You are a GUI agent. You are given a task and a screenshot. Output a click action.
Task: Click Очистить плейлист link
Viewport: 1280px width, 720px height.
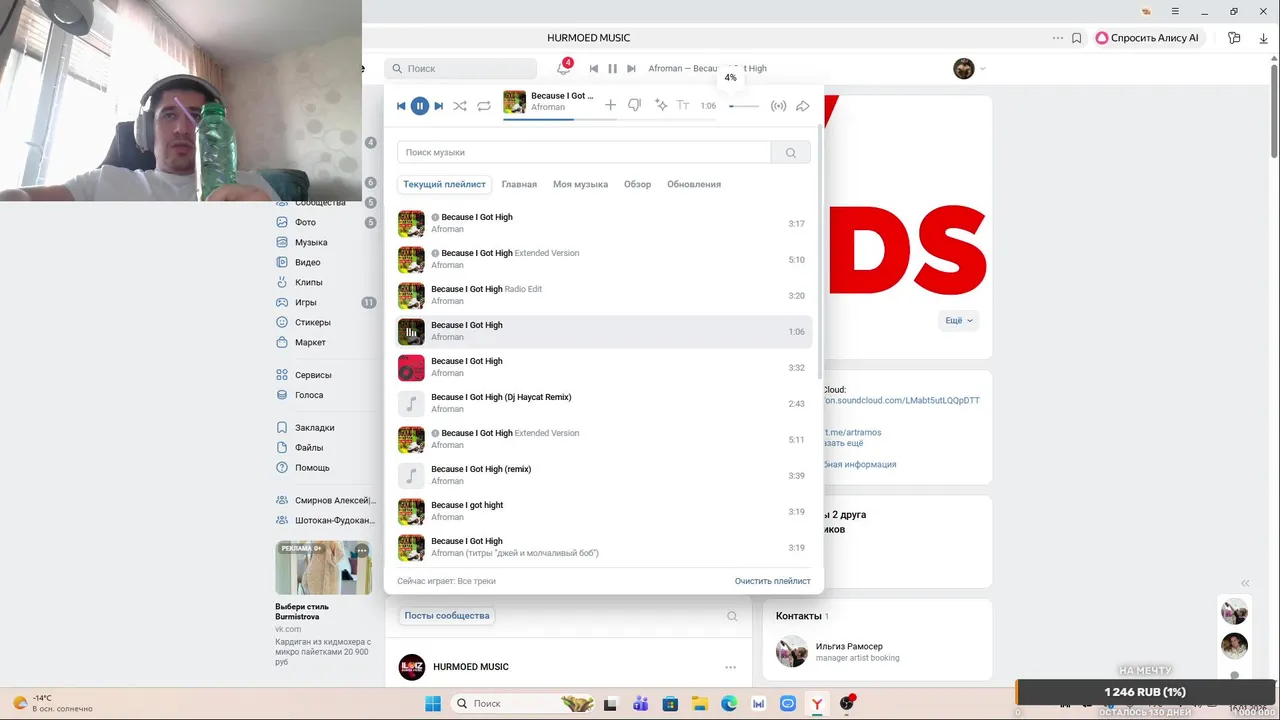point(772,581)
